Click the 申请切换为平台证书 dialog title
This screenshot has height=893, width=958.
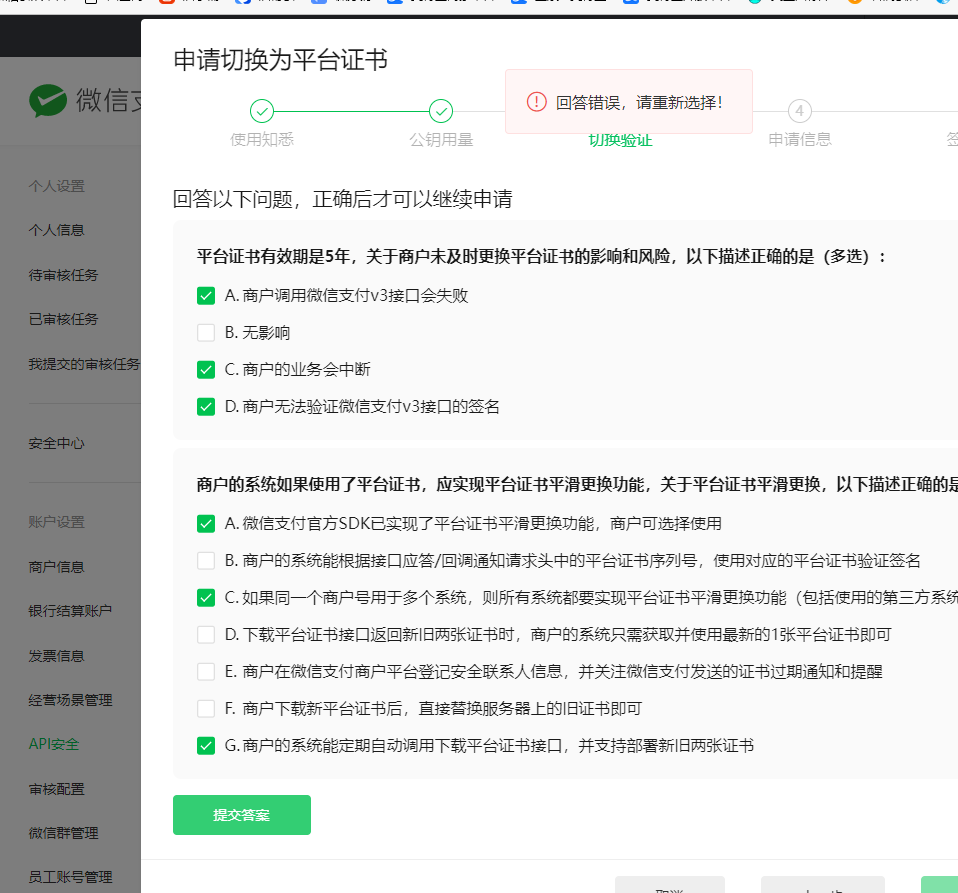coord(280,60)
